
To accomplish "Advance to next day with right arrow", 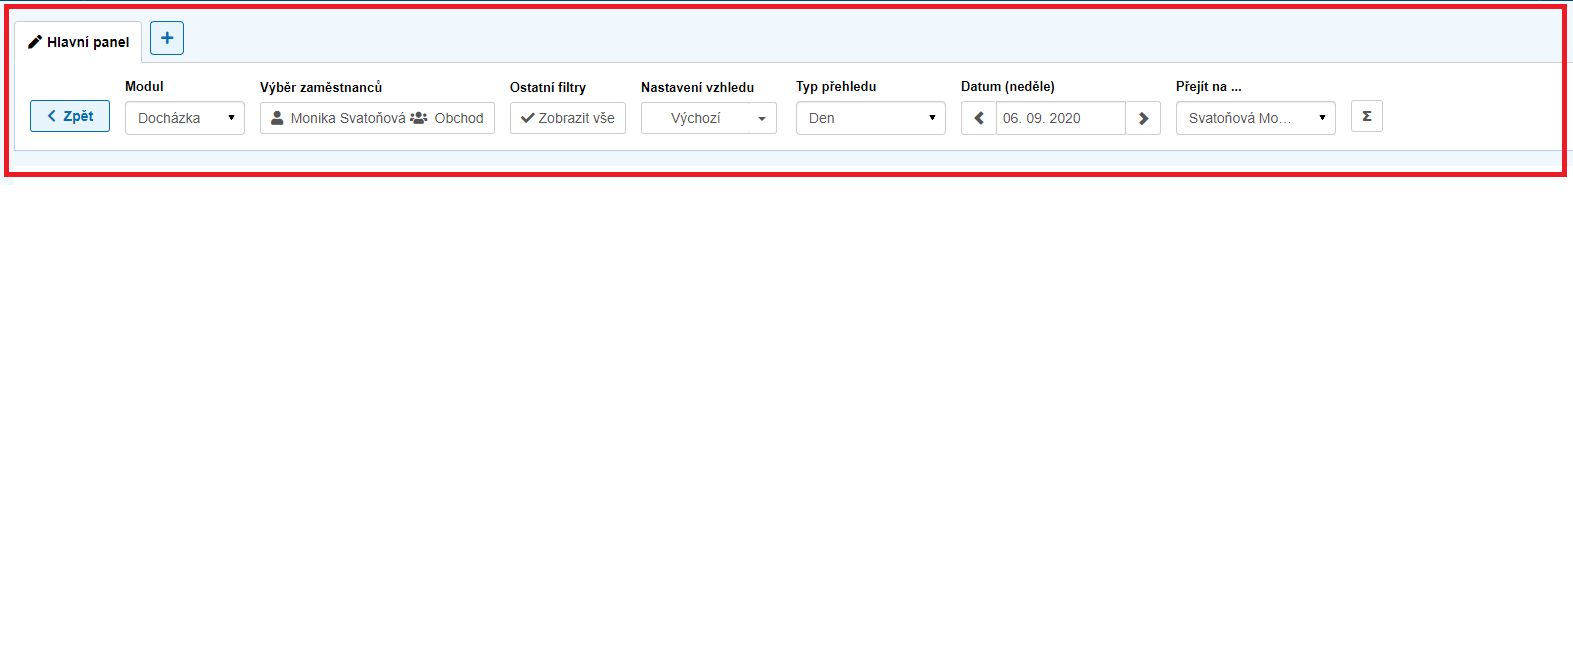I will (1143, 118).
